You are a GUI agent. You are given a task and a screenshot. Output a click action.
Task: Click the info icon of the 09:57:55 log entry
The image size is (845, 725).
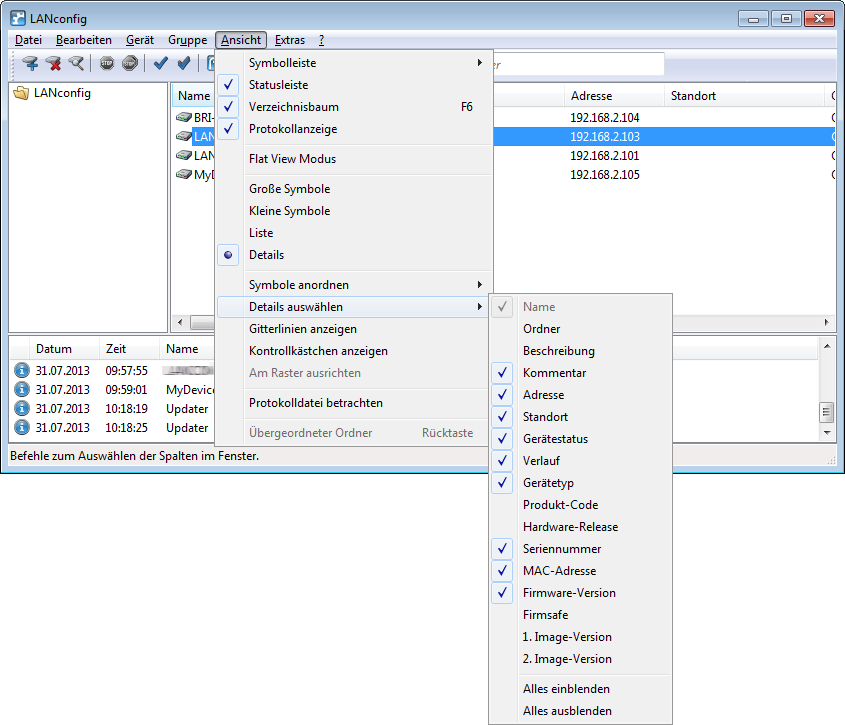(x=22, y=370)
